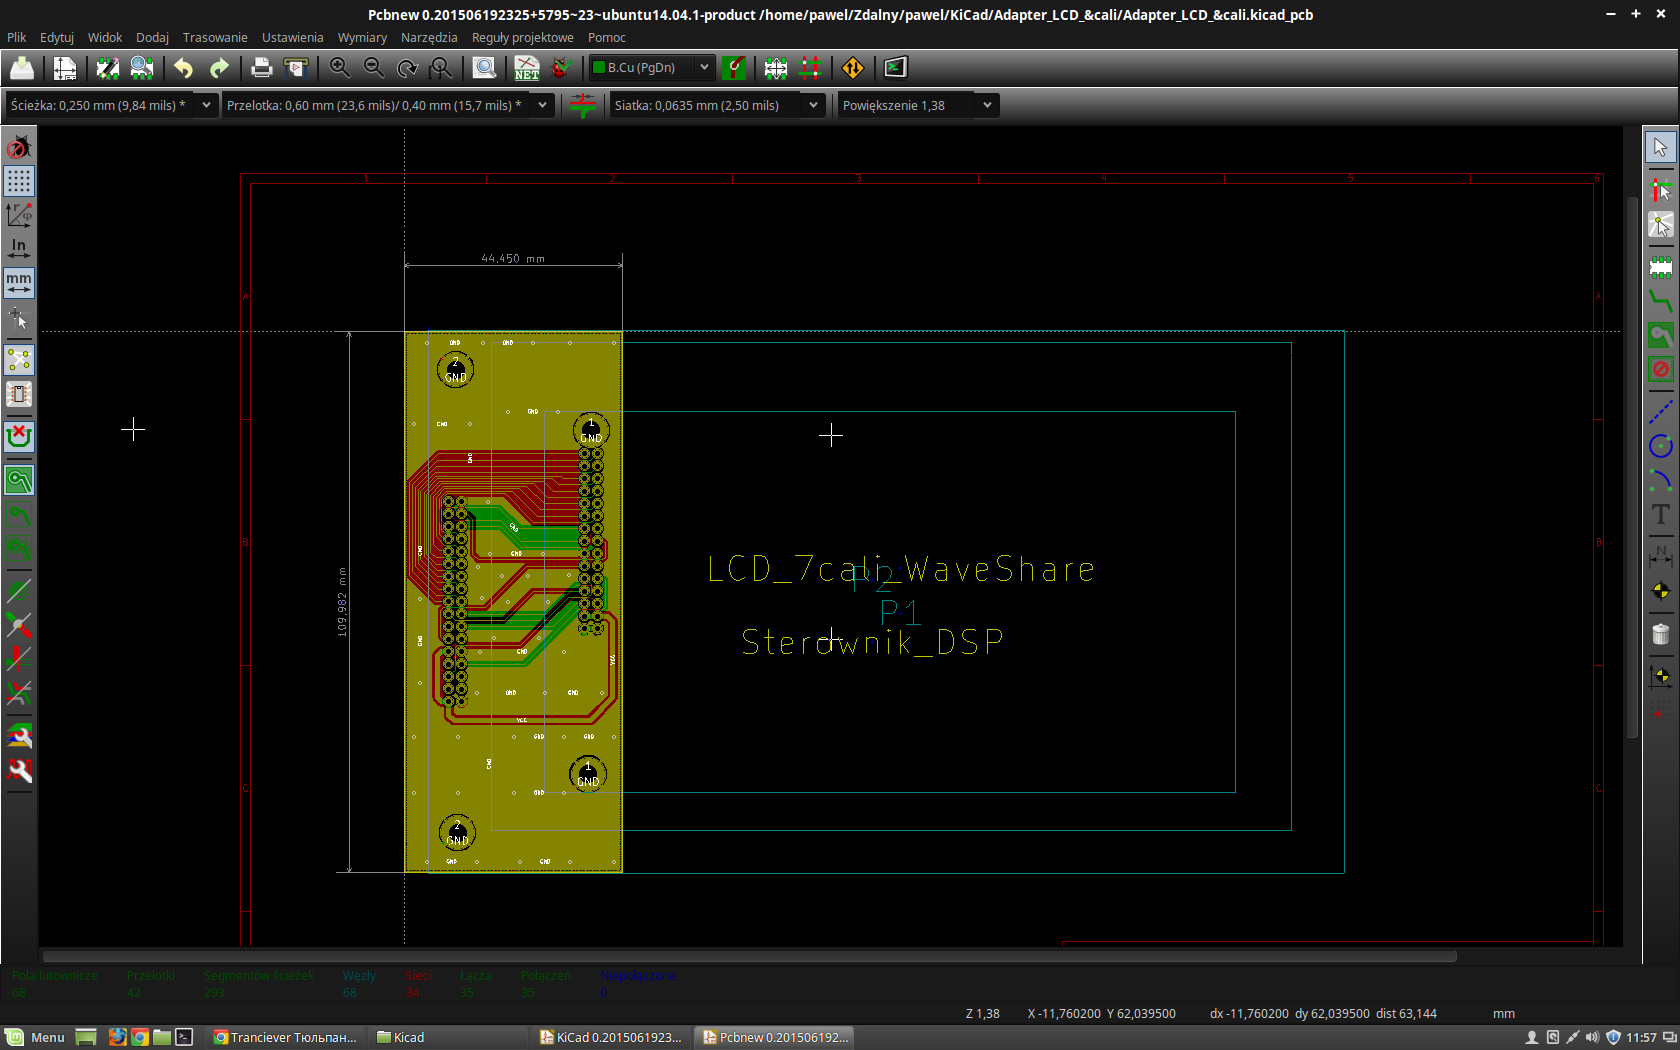Viewport: 1680px width, 1050px height.
Task: Toggle ratsnest display on left toolbar
Action: click(19, 360)
